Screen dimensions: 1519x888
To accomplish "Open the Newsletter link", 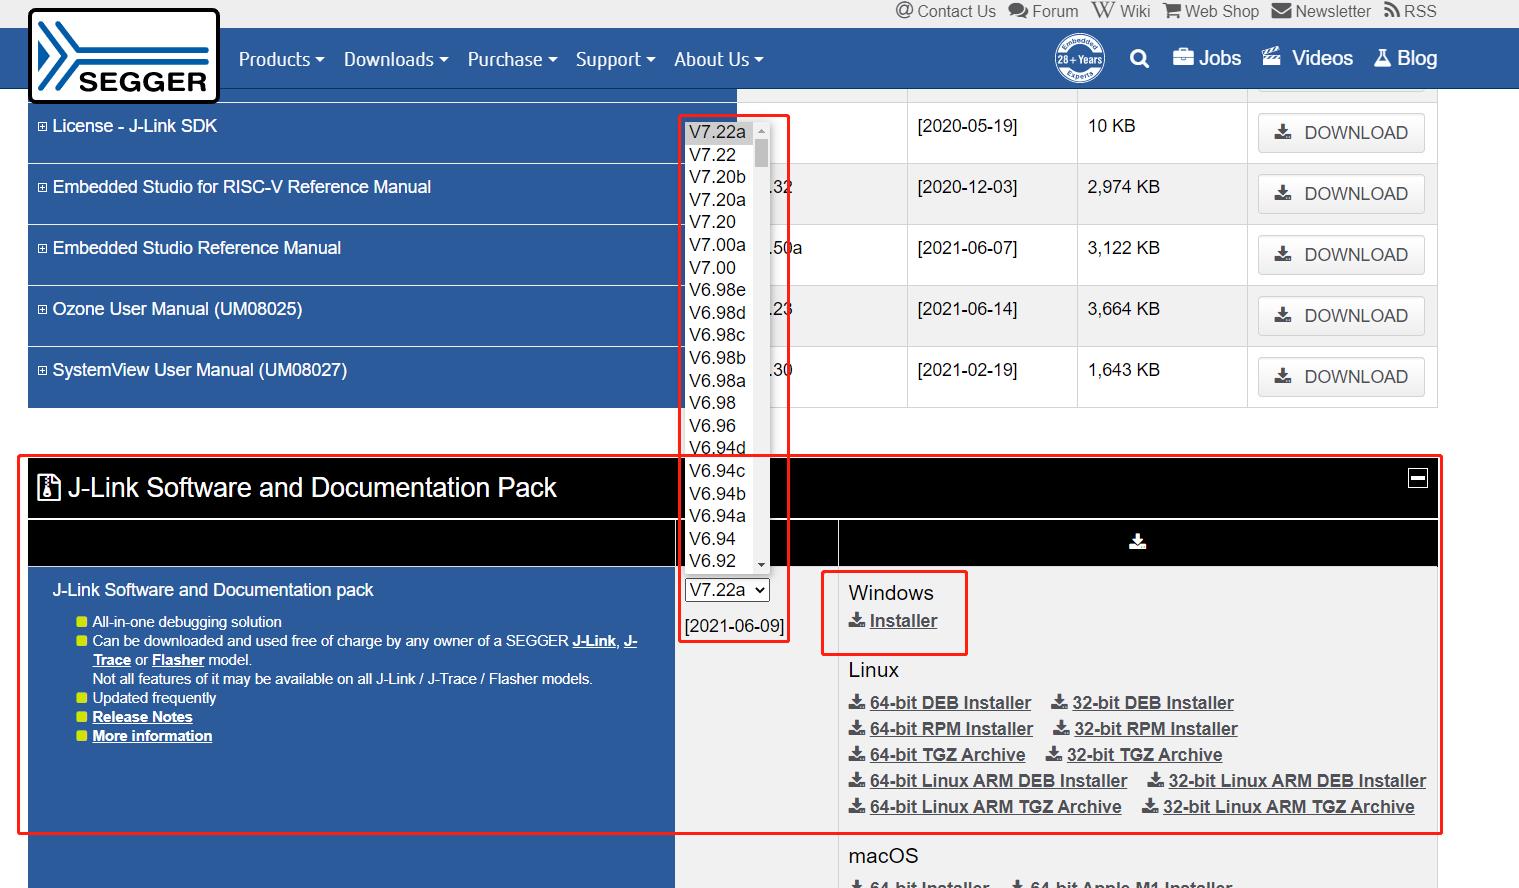I will [x=1321, y=11].
